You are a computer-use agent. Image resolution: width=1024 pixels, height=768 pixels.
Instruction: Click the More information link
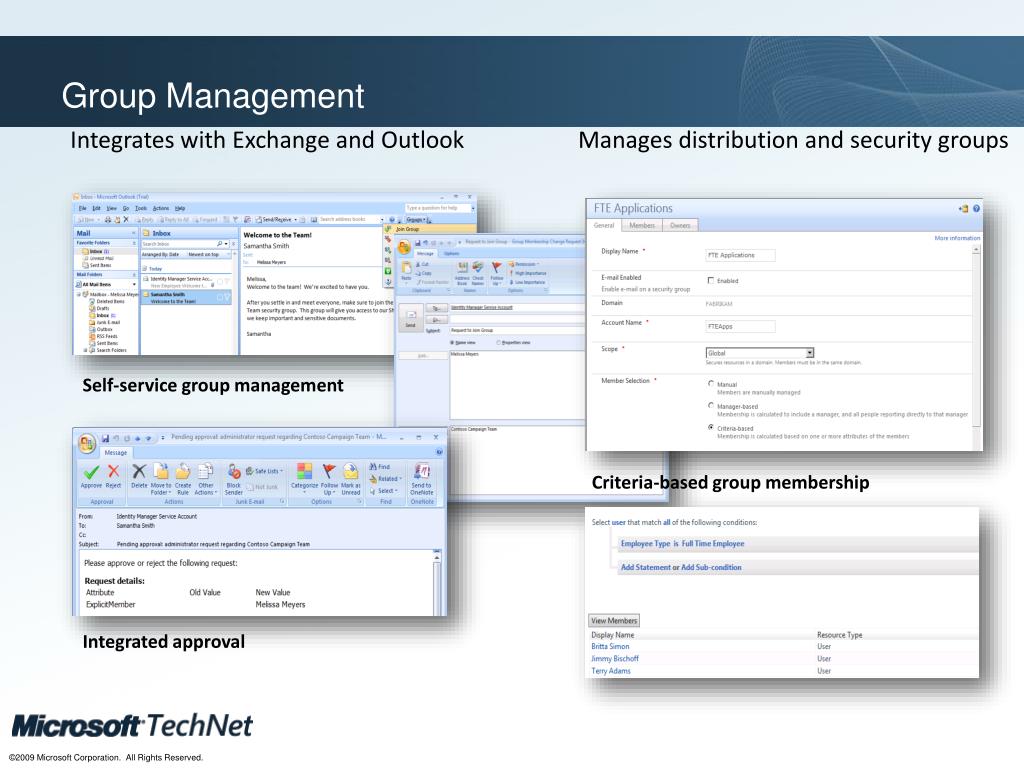[957, 238]
